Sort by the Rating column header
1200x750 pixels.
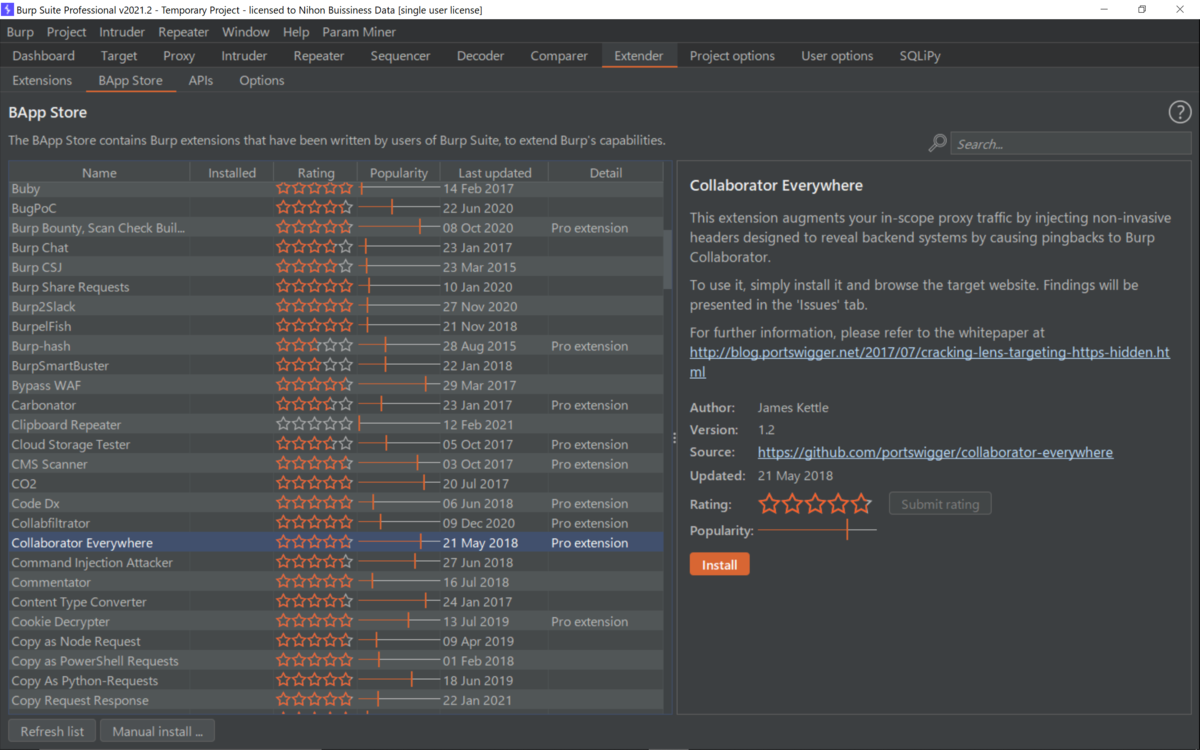click(316, 172)
